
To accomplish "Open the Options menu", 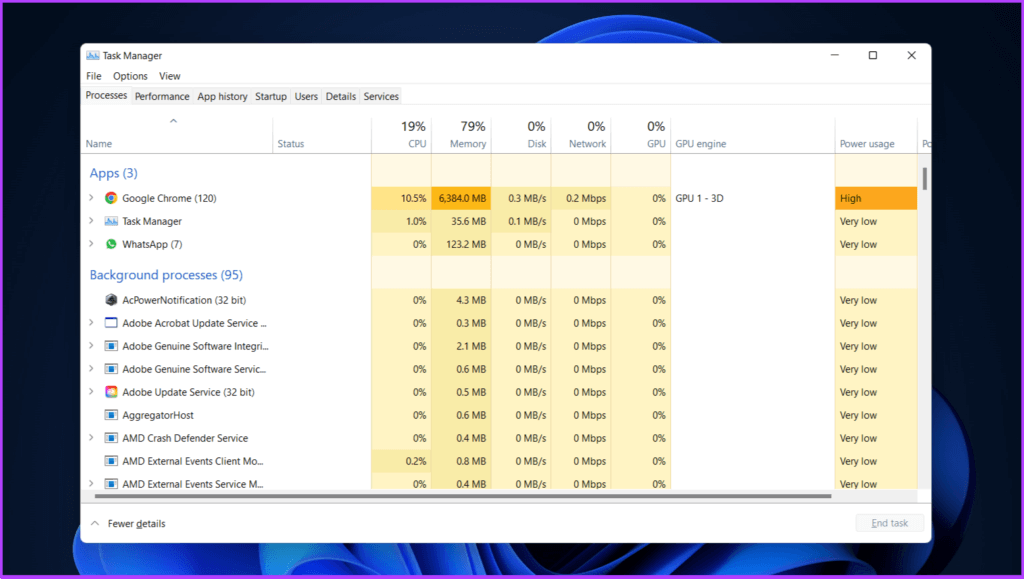I will pyautogui.click(x=130, y=76).
